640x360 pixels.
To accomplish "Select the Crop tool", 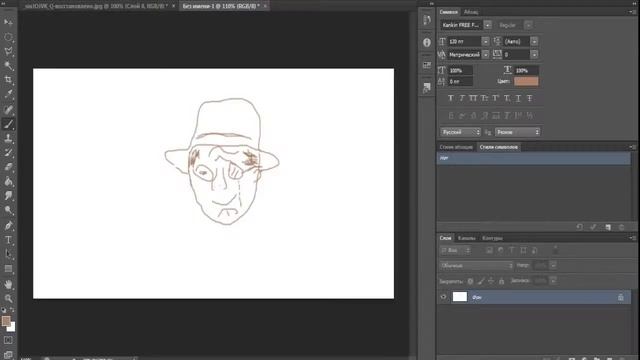I will click(8, 80).
